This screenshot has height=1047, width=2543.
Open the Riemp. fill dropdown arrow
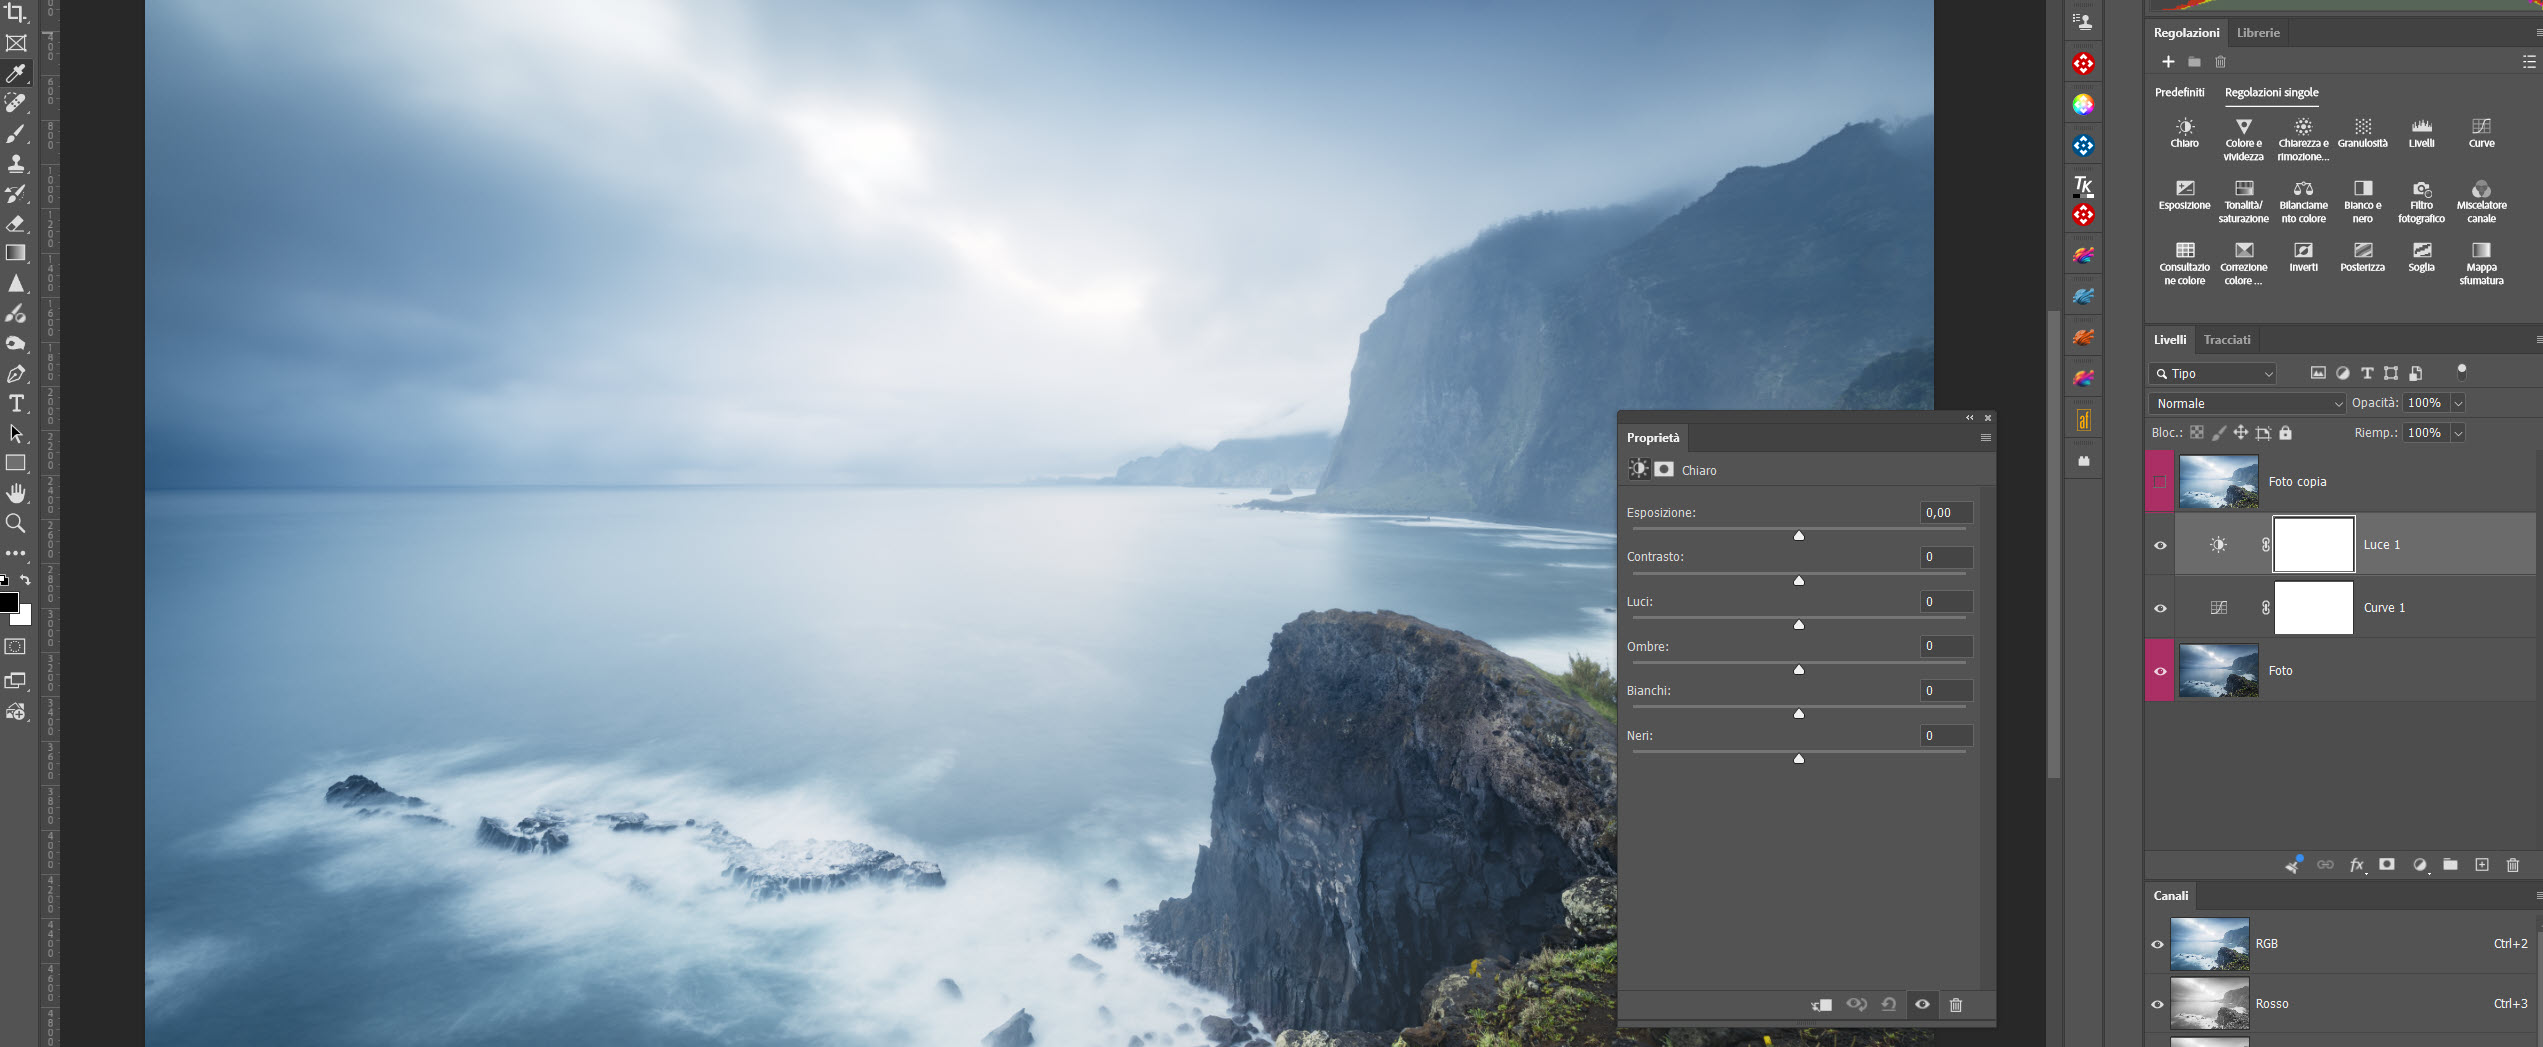[2458, 433]
